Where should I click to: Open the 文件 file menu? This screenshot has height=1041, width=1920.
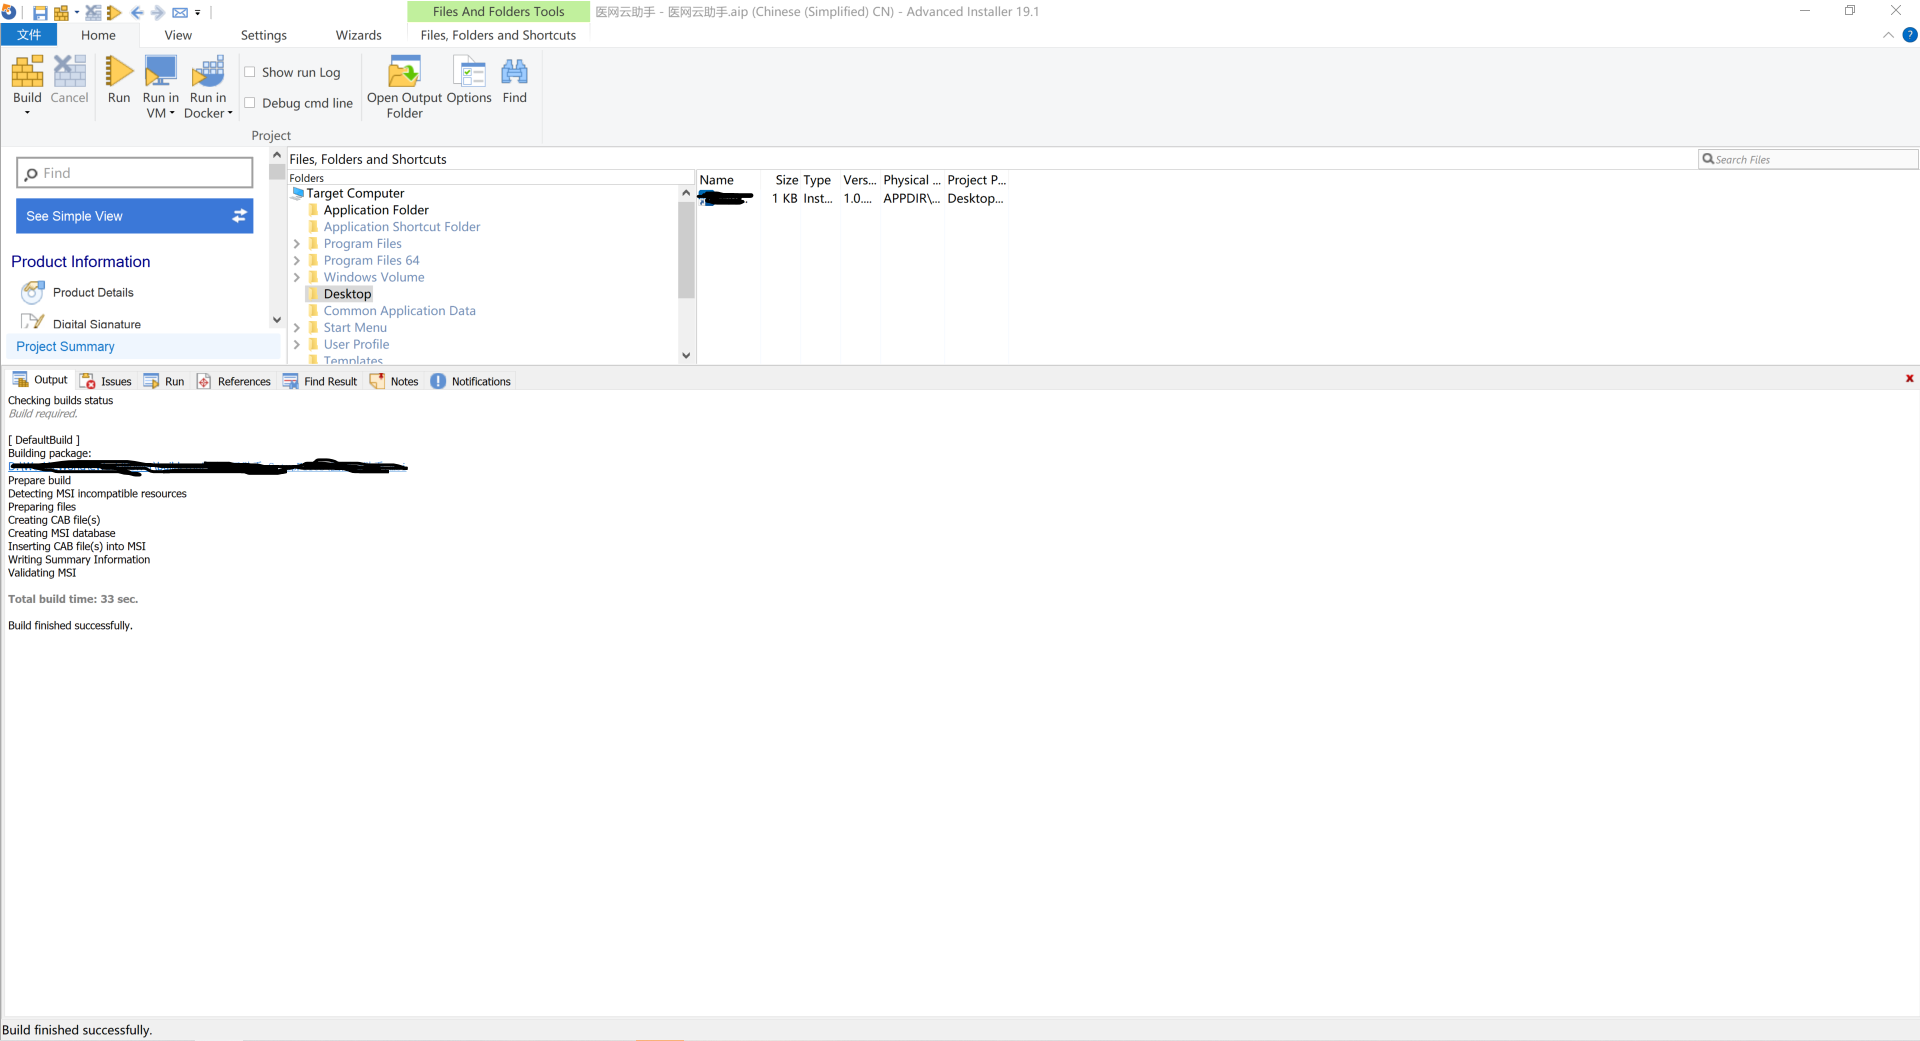[29, 35]
